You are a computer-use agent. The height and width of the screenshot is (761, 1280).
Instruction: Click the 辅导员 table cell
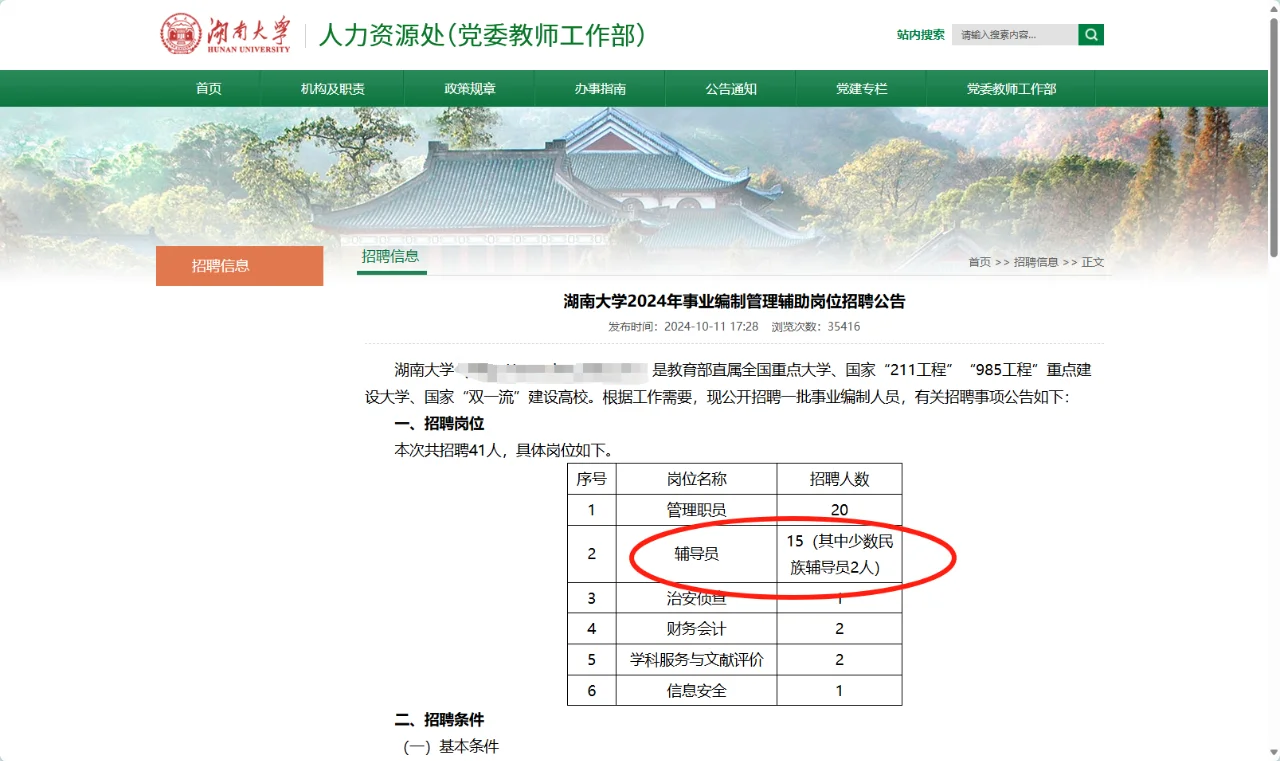pos(696,554)
